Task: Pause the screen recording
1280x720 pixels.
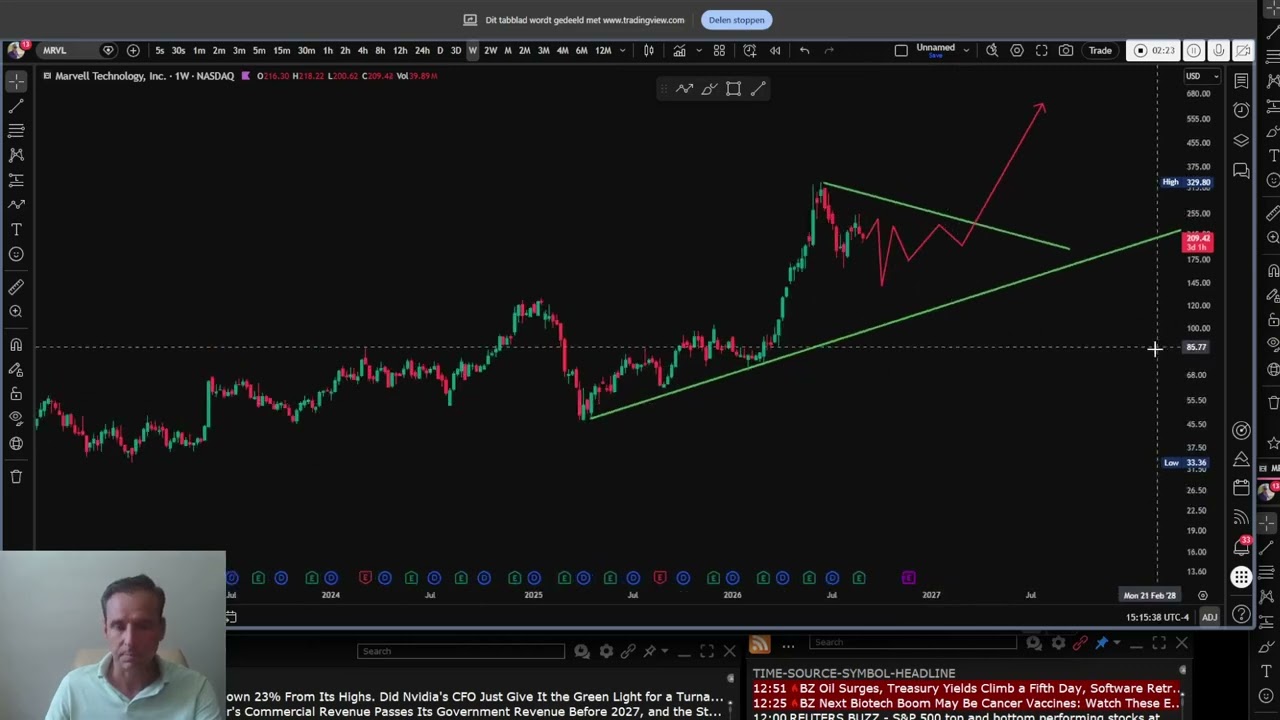Action: pyautogui.click(x=1194, y=50)
